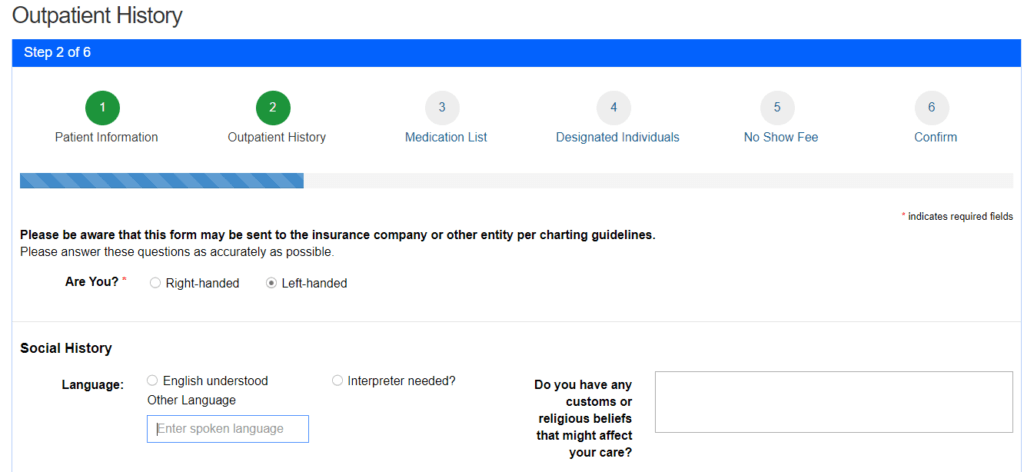Select the step 4 circle icon
The image size is (1024, 472).
[614, 108]
